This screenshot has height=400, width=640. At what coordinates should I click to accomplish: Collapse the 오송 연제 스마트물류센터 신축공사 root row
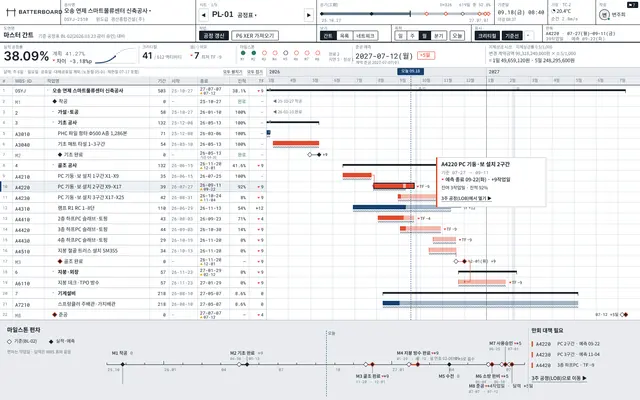pyautogui.click(x=48, y=91)
